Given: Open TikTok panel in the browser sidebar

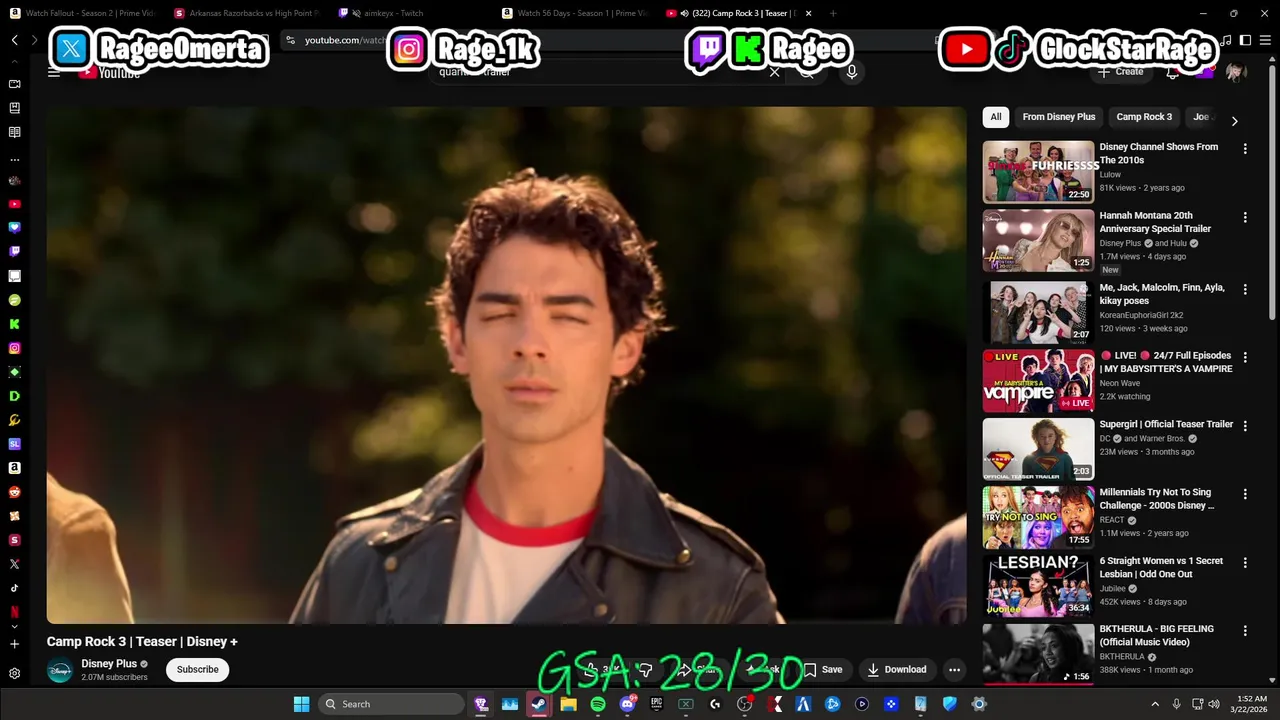Looking at the screenshot, I should 14,588.
